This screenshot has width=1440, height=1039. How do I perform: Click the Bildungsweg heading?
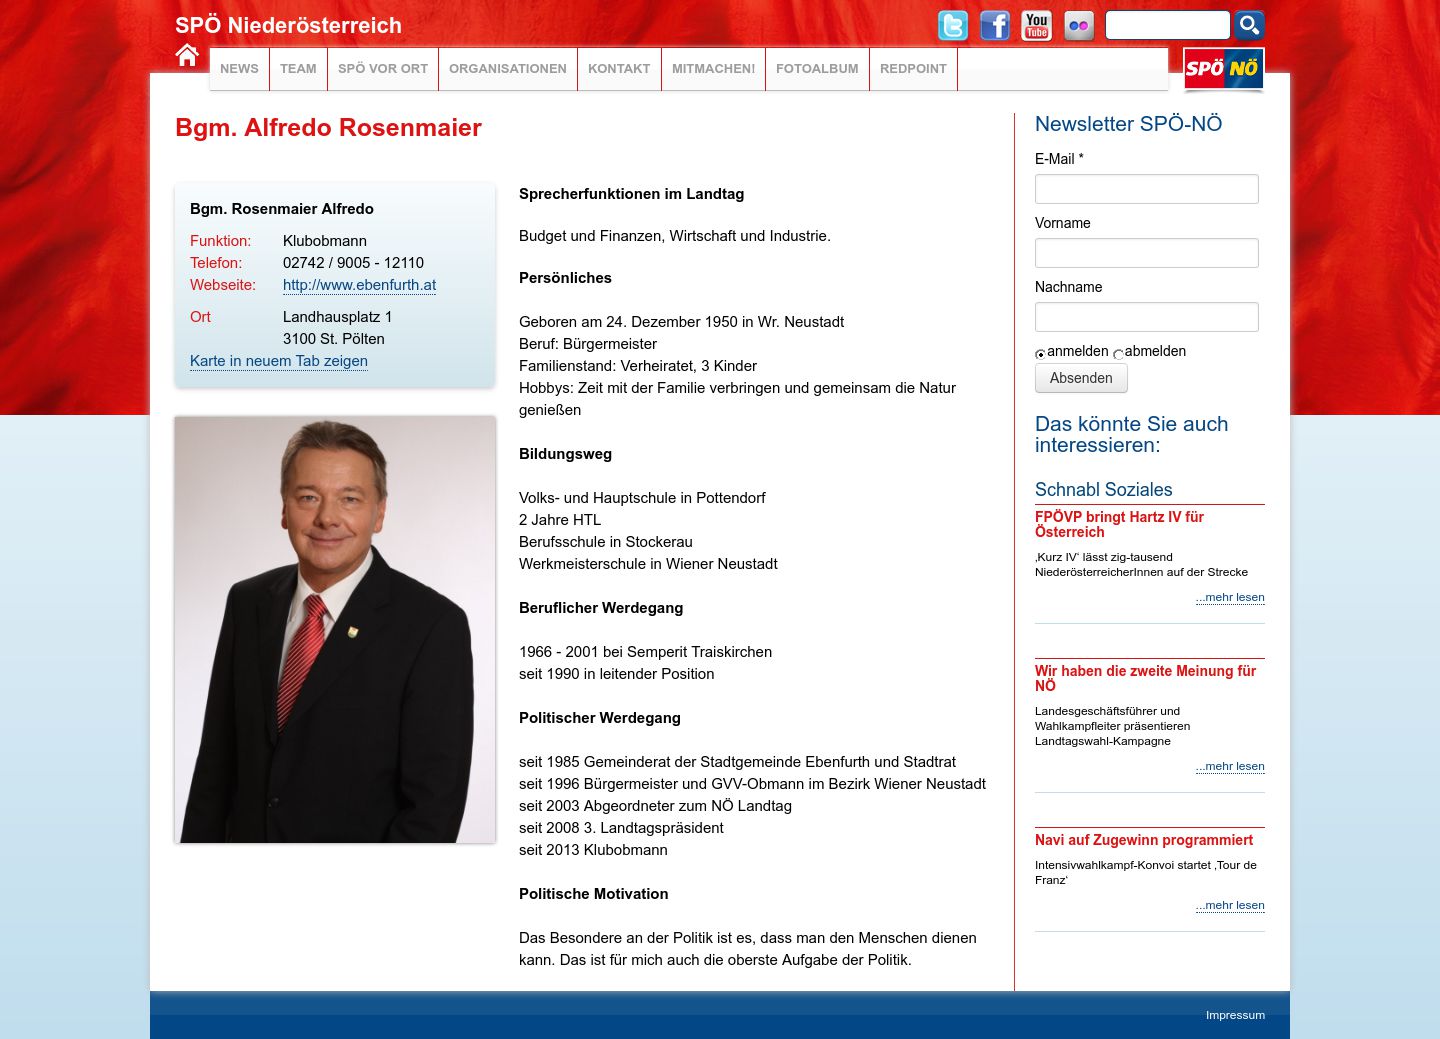(x=565, y=454)
